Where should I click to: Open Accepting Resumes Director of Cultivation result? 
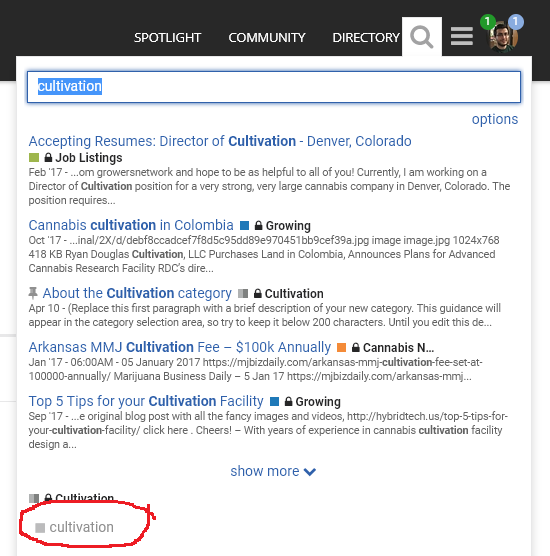pos(220,141)
